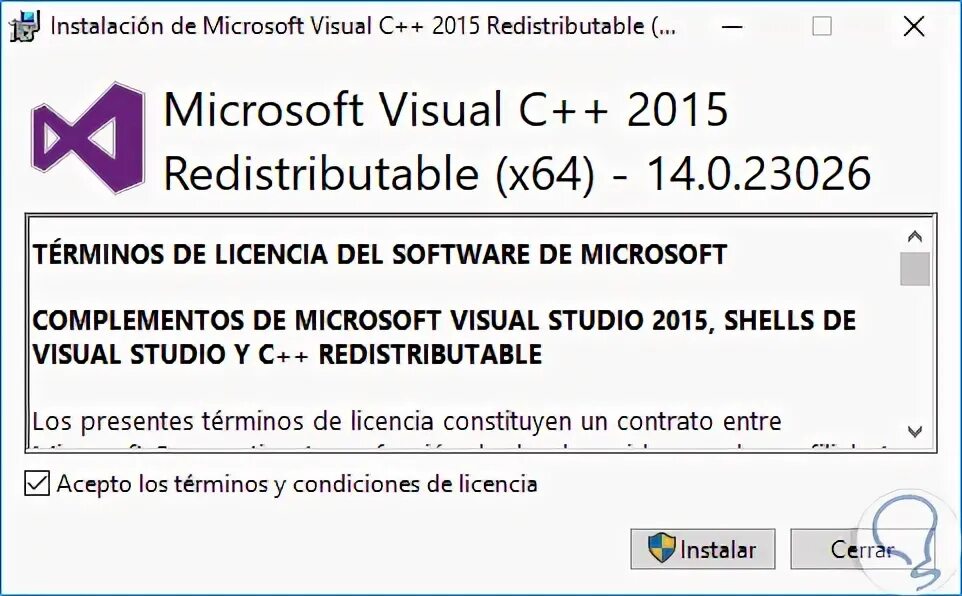Click the license scrollbar thumb
The height and width of the screenshot is (596, 962).
point(915,269)
